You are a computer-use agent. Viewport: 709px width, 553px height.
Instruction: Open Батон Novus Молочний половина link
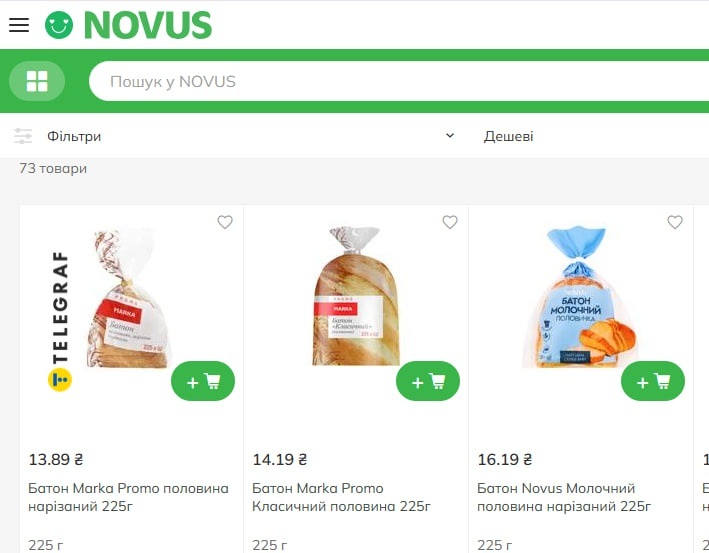point(564,497)
